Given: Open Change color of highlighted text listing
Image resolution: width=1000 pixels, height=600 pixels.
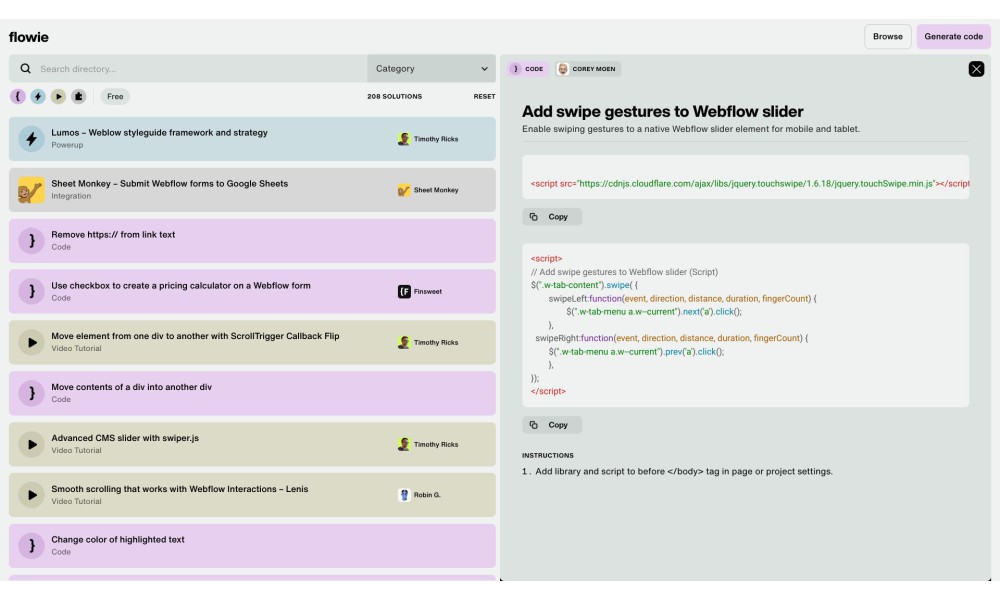Looking at the screenshot, I should tap(252, 546).
